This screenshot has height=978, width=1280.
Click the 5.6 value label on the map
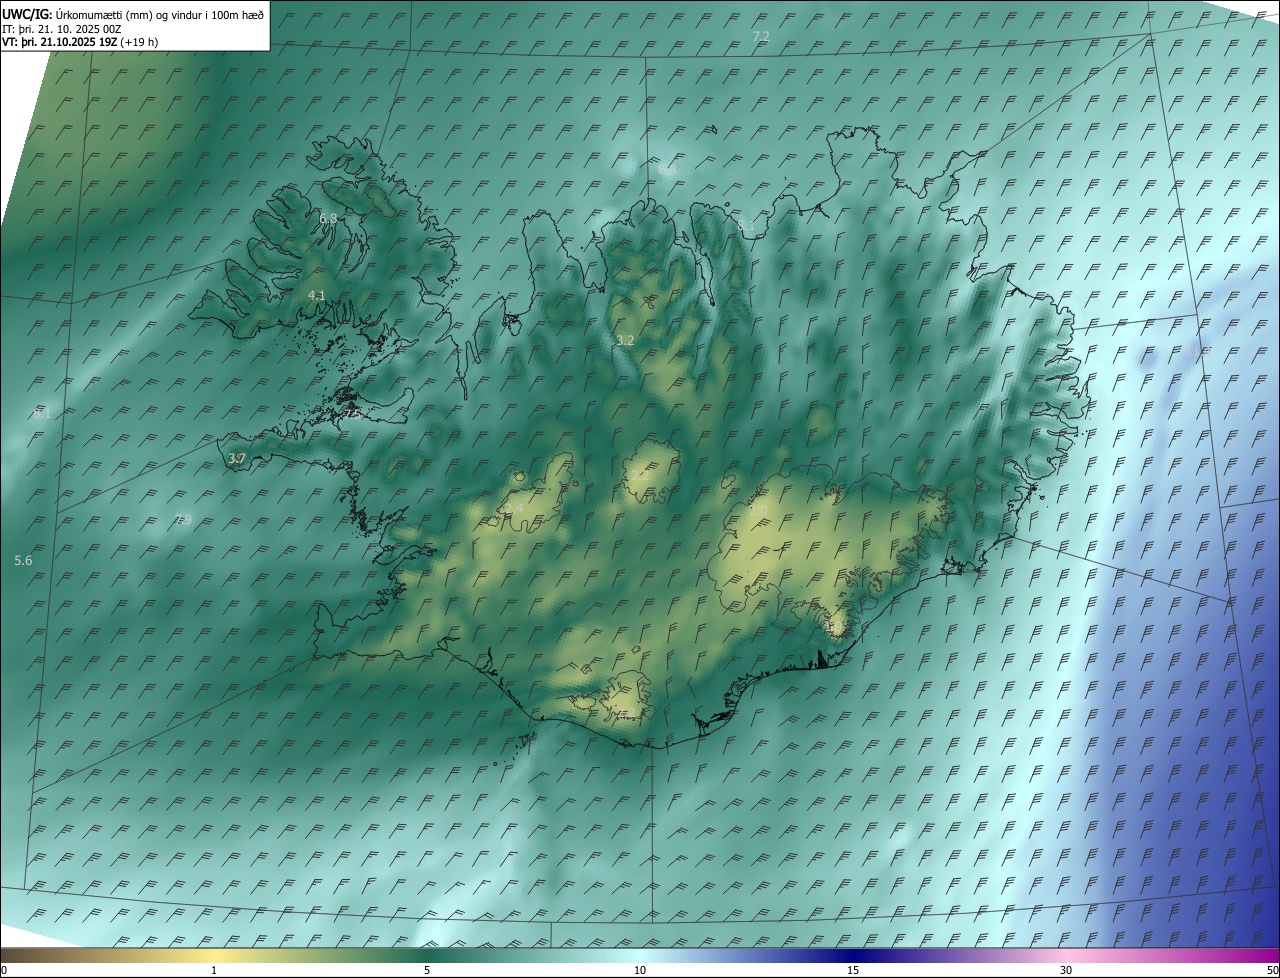tap(23, 561)
